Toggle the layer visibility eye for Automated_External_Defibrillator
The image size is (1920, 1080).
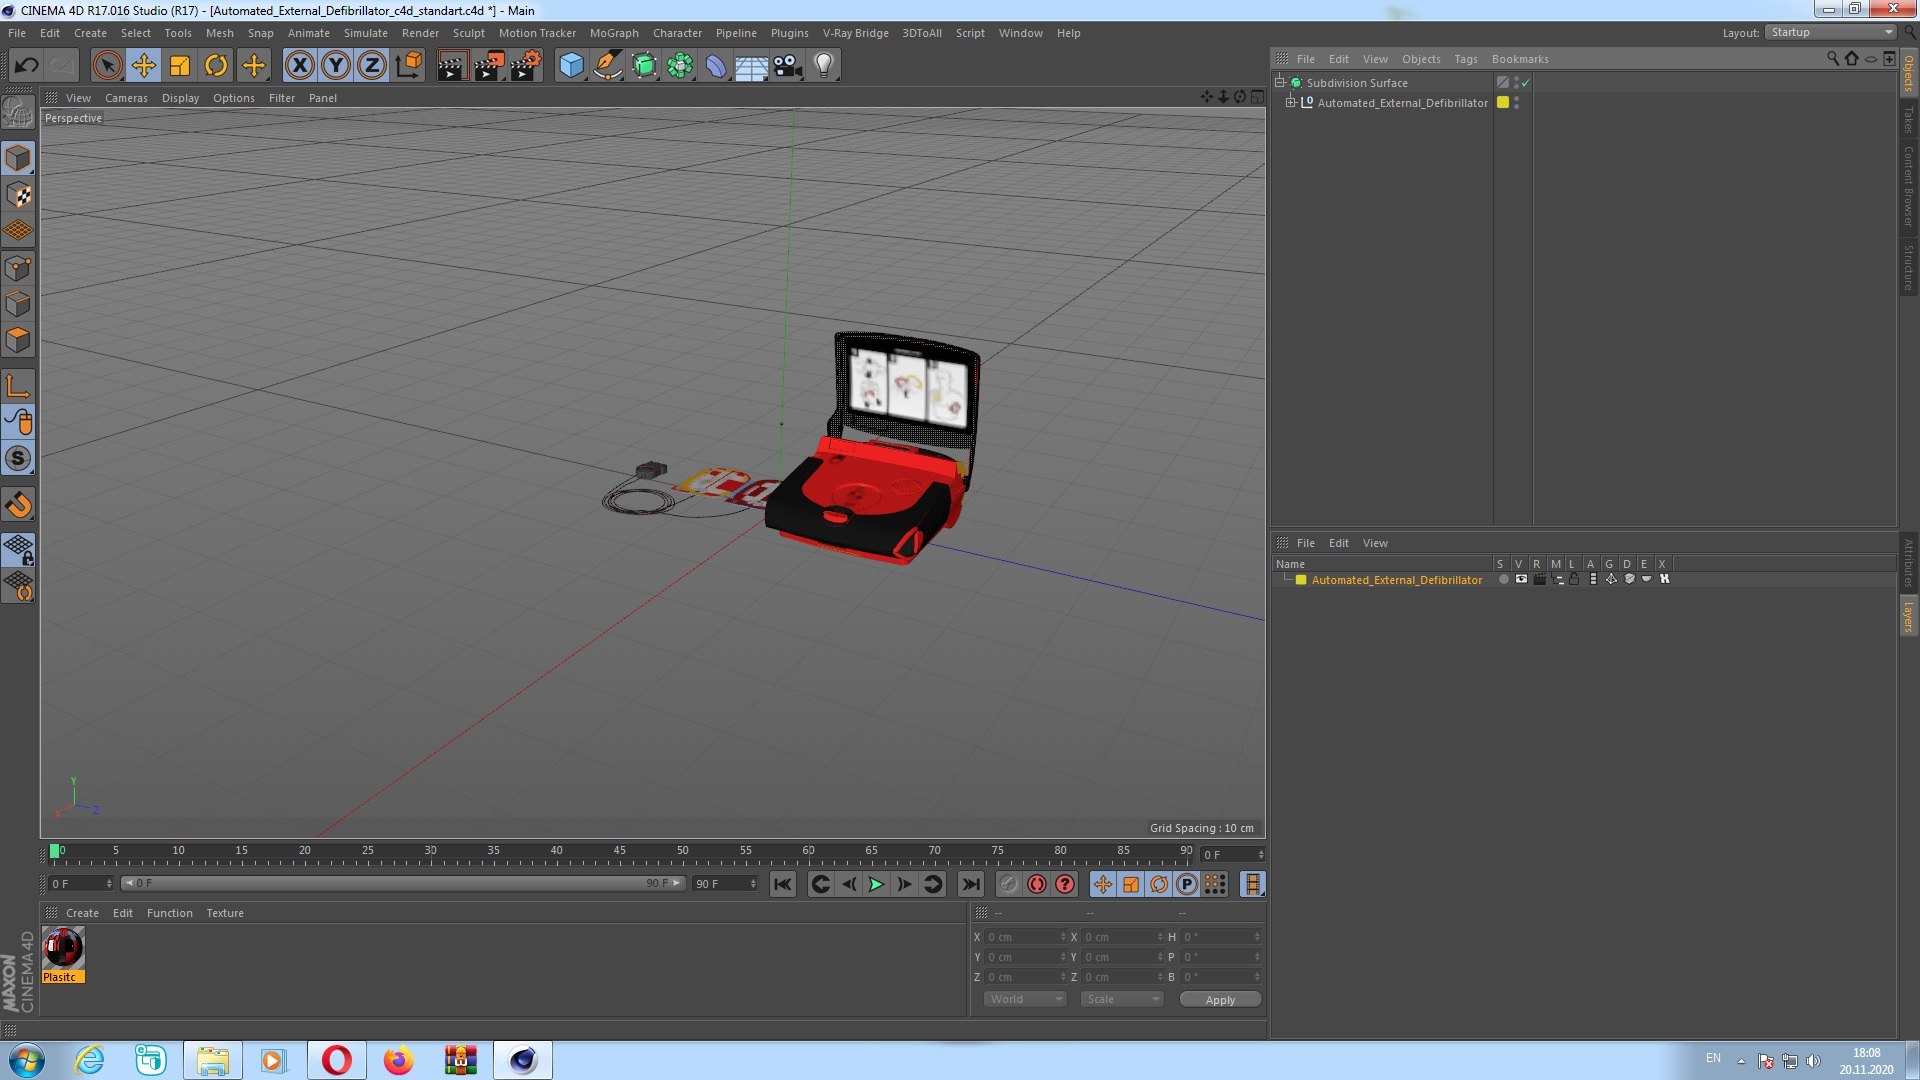tap(1521, 579)
